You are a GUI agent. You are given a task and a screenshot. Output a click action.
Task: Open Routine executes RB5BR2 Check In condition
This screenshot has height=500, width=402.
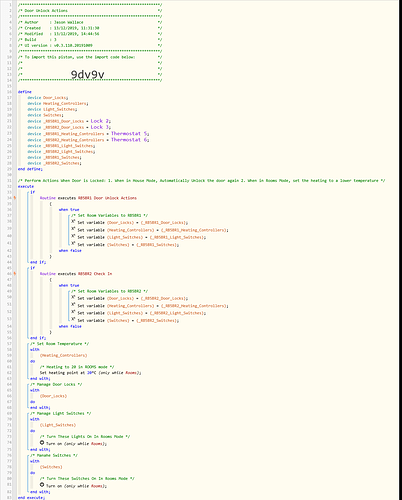[x=76, y=274]
